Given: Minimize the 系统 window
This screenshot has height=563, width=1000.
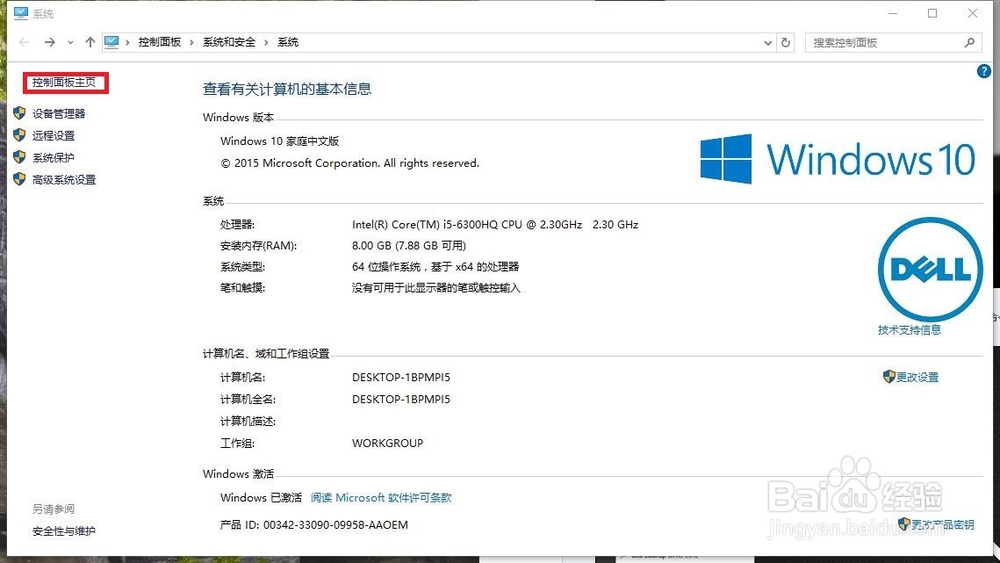Looking at the screenshot, I should [893, 13].
